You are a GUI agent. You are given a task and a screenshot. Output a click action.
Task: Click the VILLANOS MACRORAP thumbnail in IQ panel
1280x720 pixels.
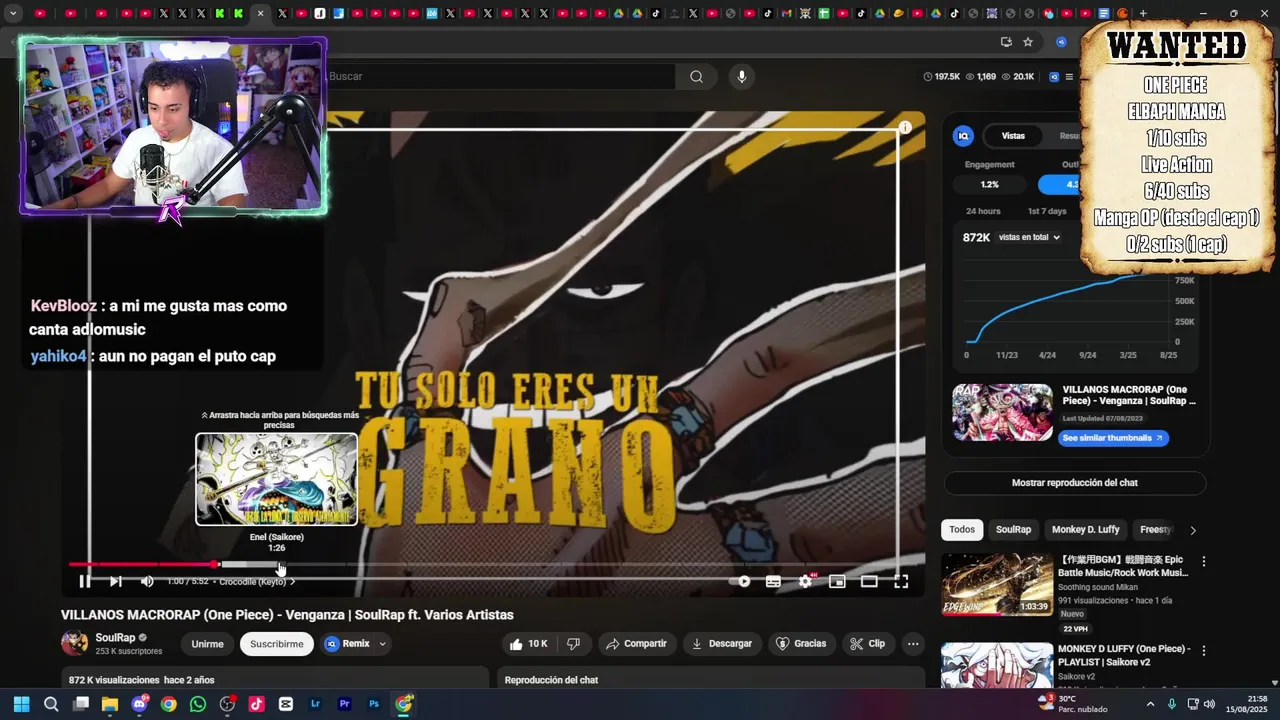(x=1002, y=412)
